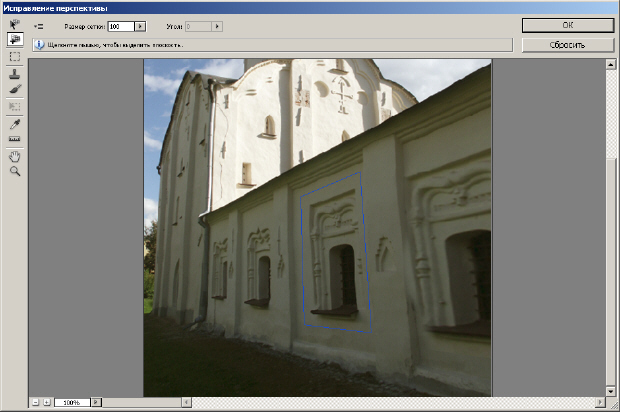
Task: Choose the Marquee selection tool
Action: (14, 57)
